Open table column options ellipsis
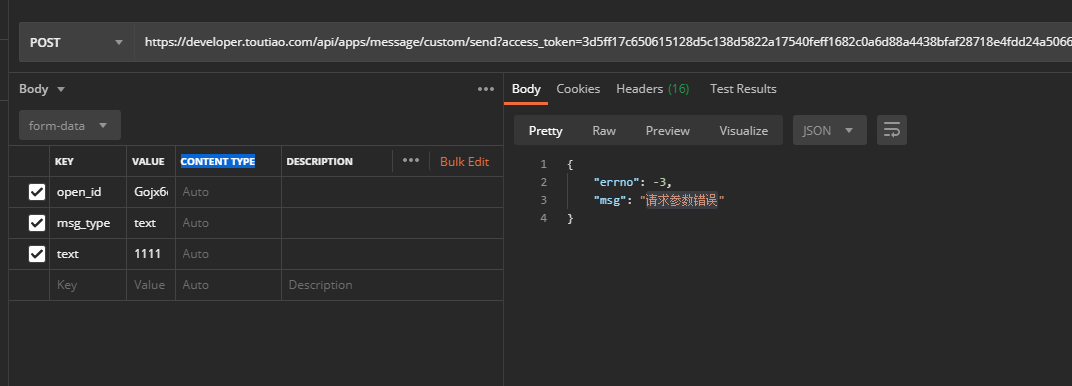 [410, 161]
